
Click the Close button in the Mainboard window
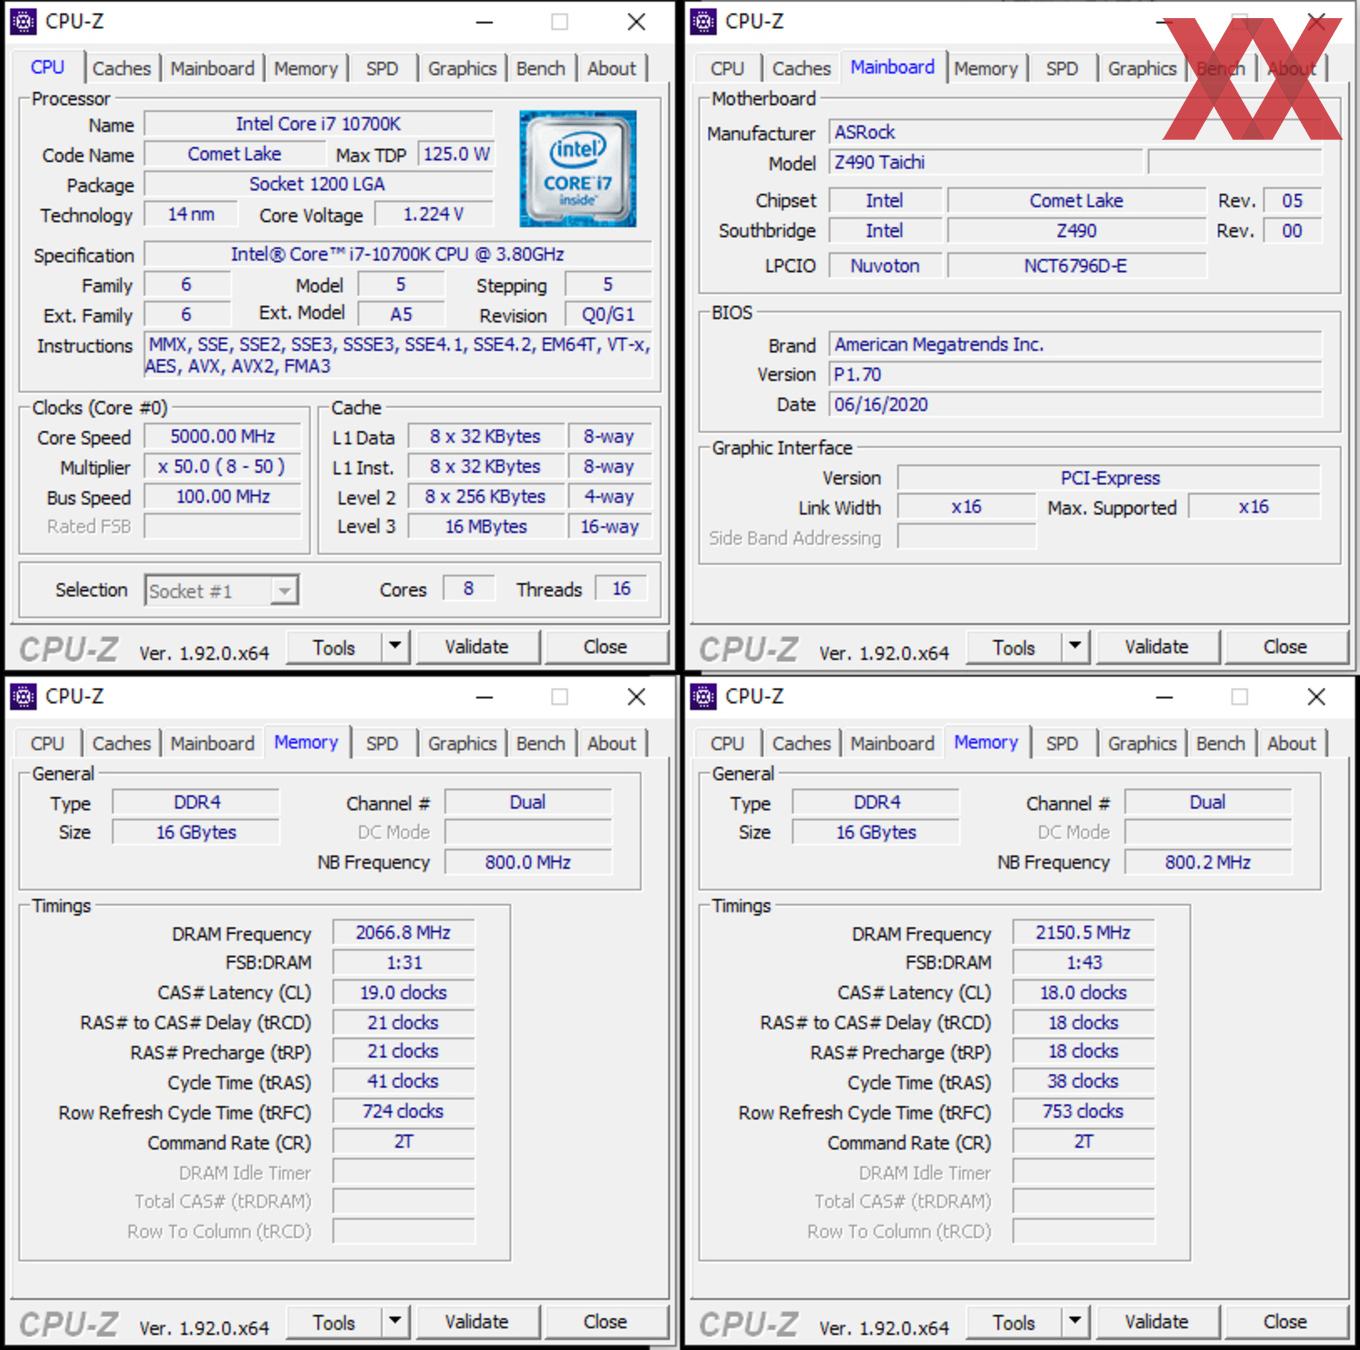1286,647
